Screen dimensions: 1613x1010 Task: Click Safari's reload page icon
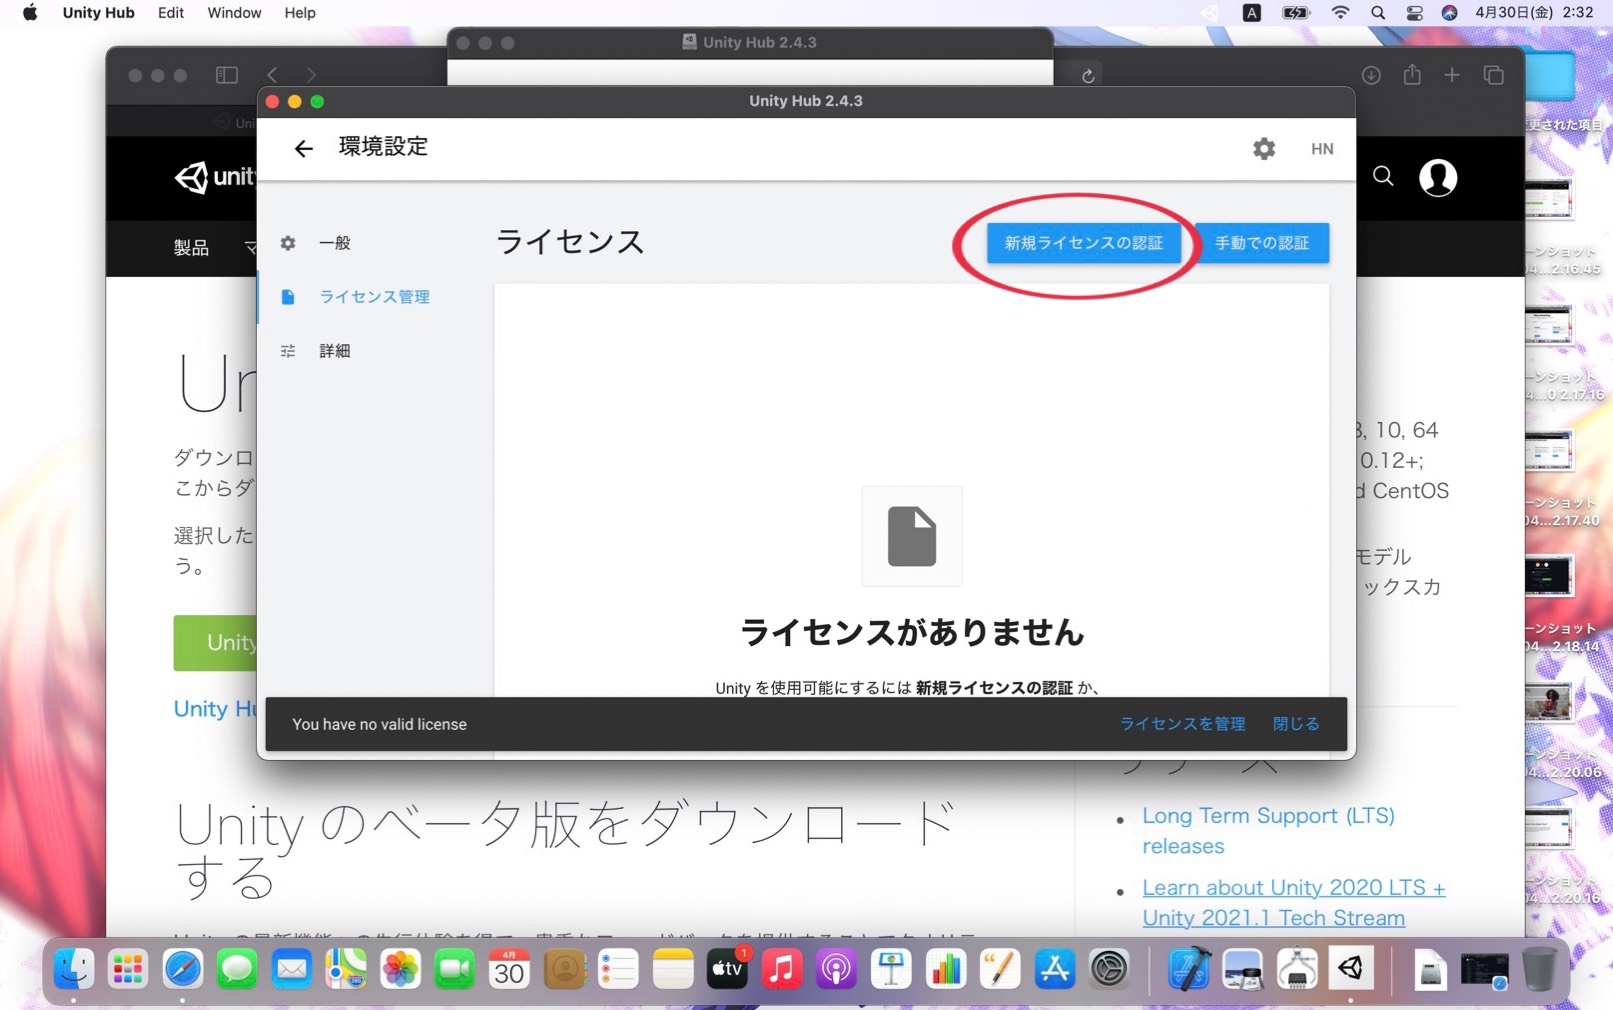(x=1088, y=75)
